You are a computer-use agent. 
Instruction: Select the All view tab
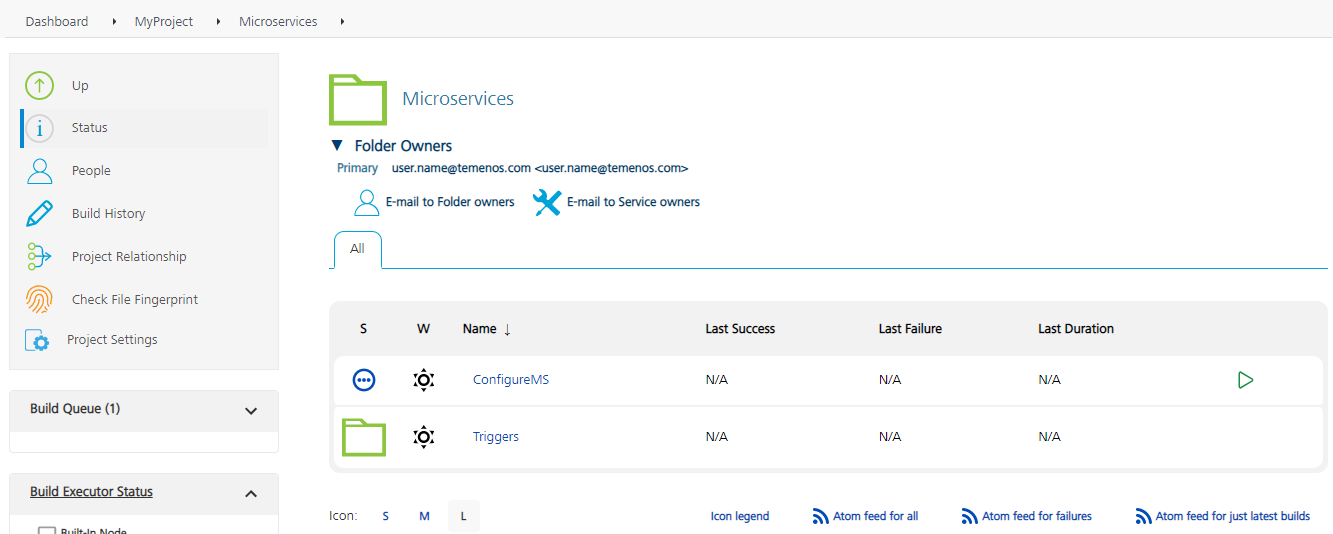point(357,249)
